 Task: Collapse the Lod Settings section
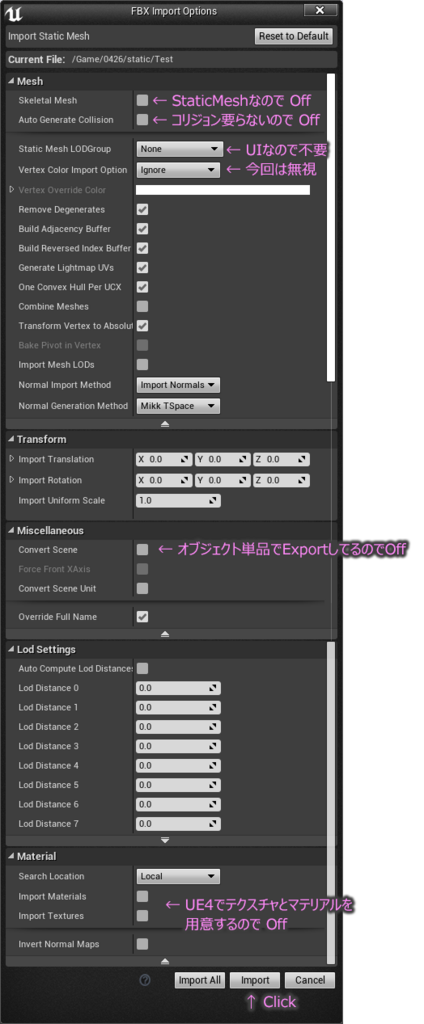[12, 650]
